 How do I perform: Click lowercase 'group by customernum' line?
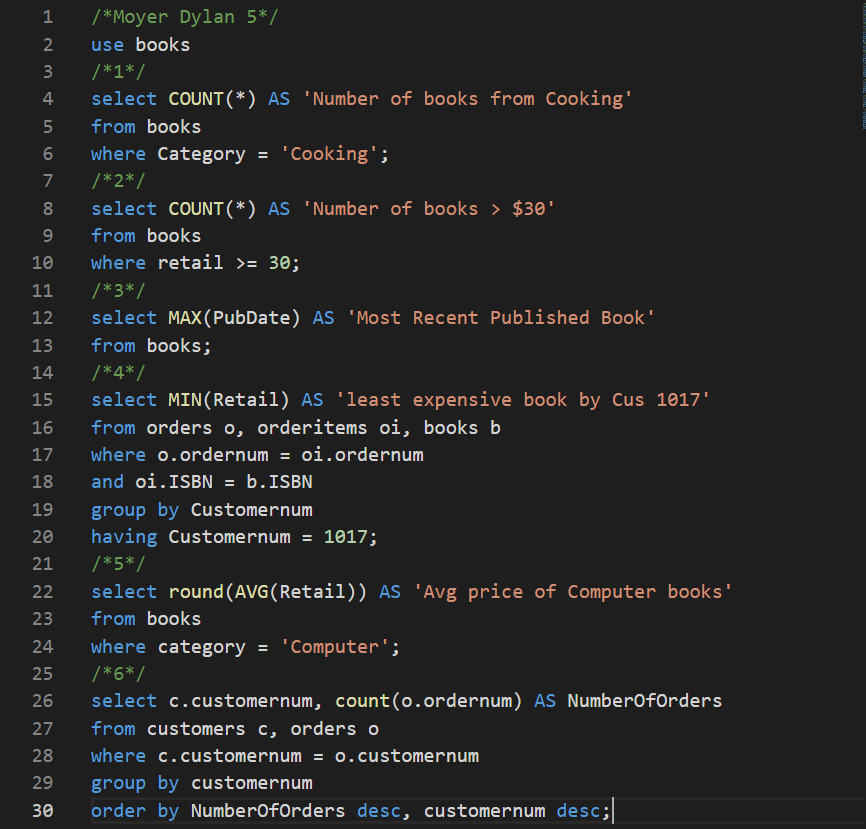(x=202, y=783)
